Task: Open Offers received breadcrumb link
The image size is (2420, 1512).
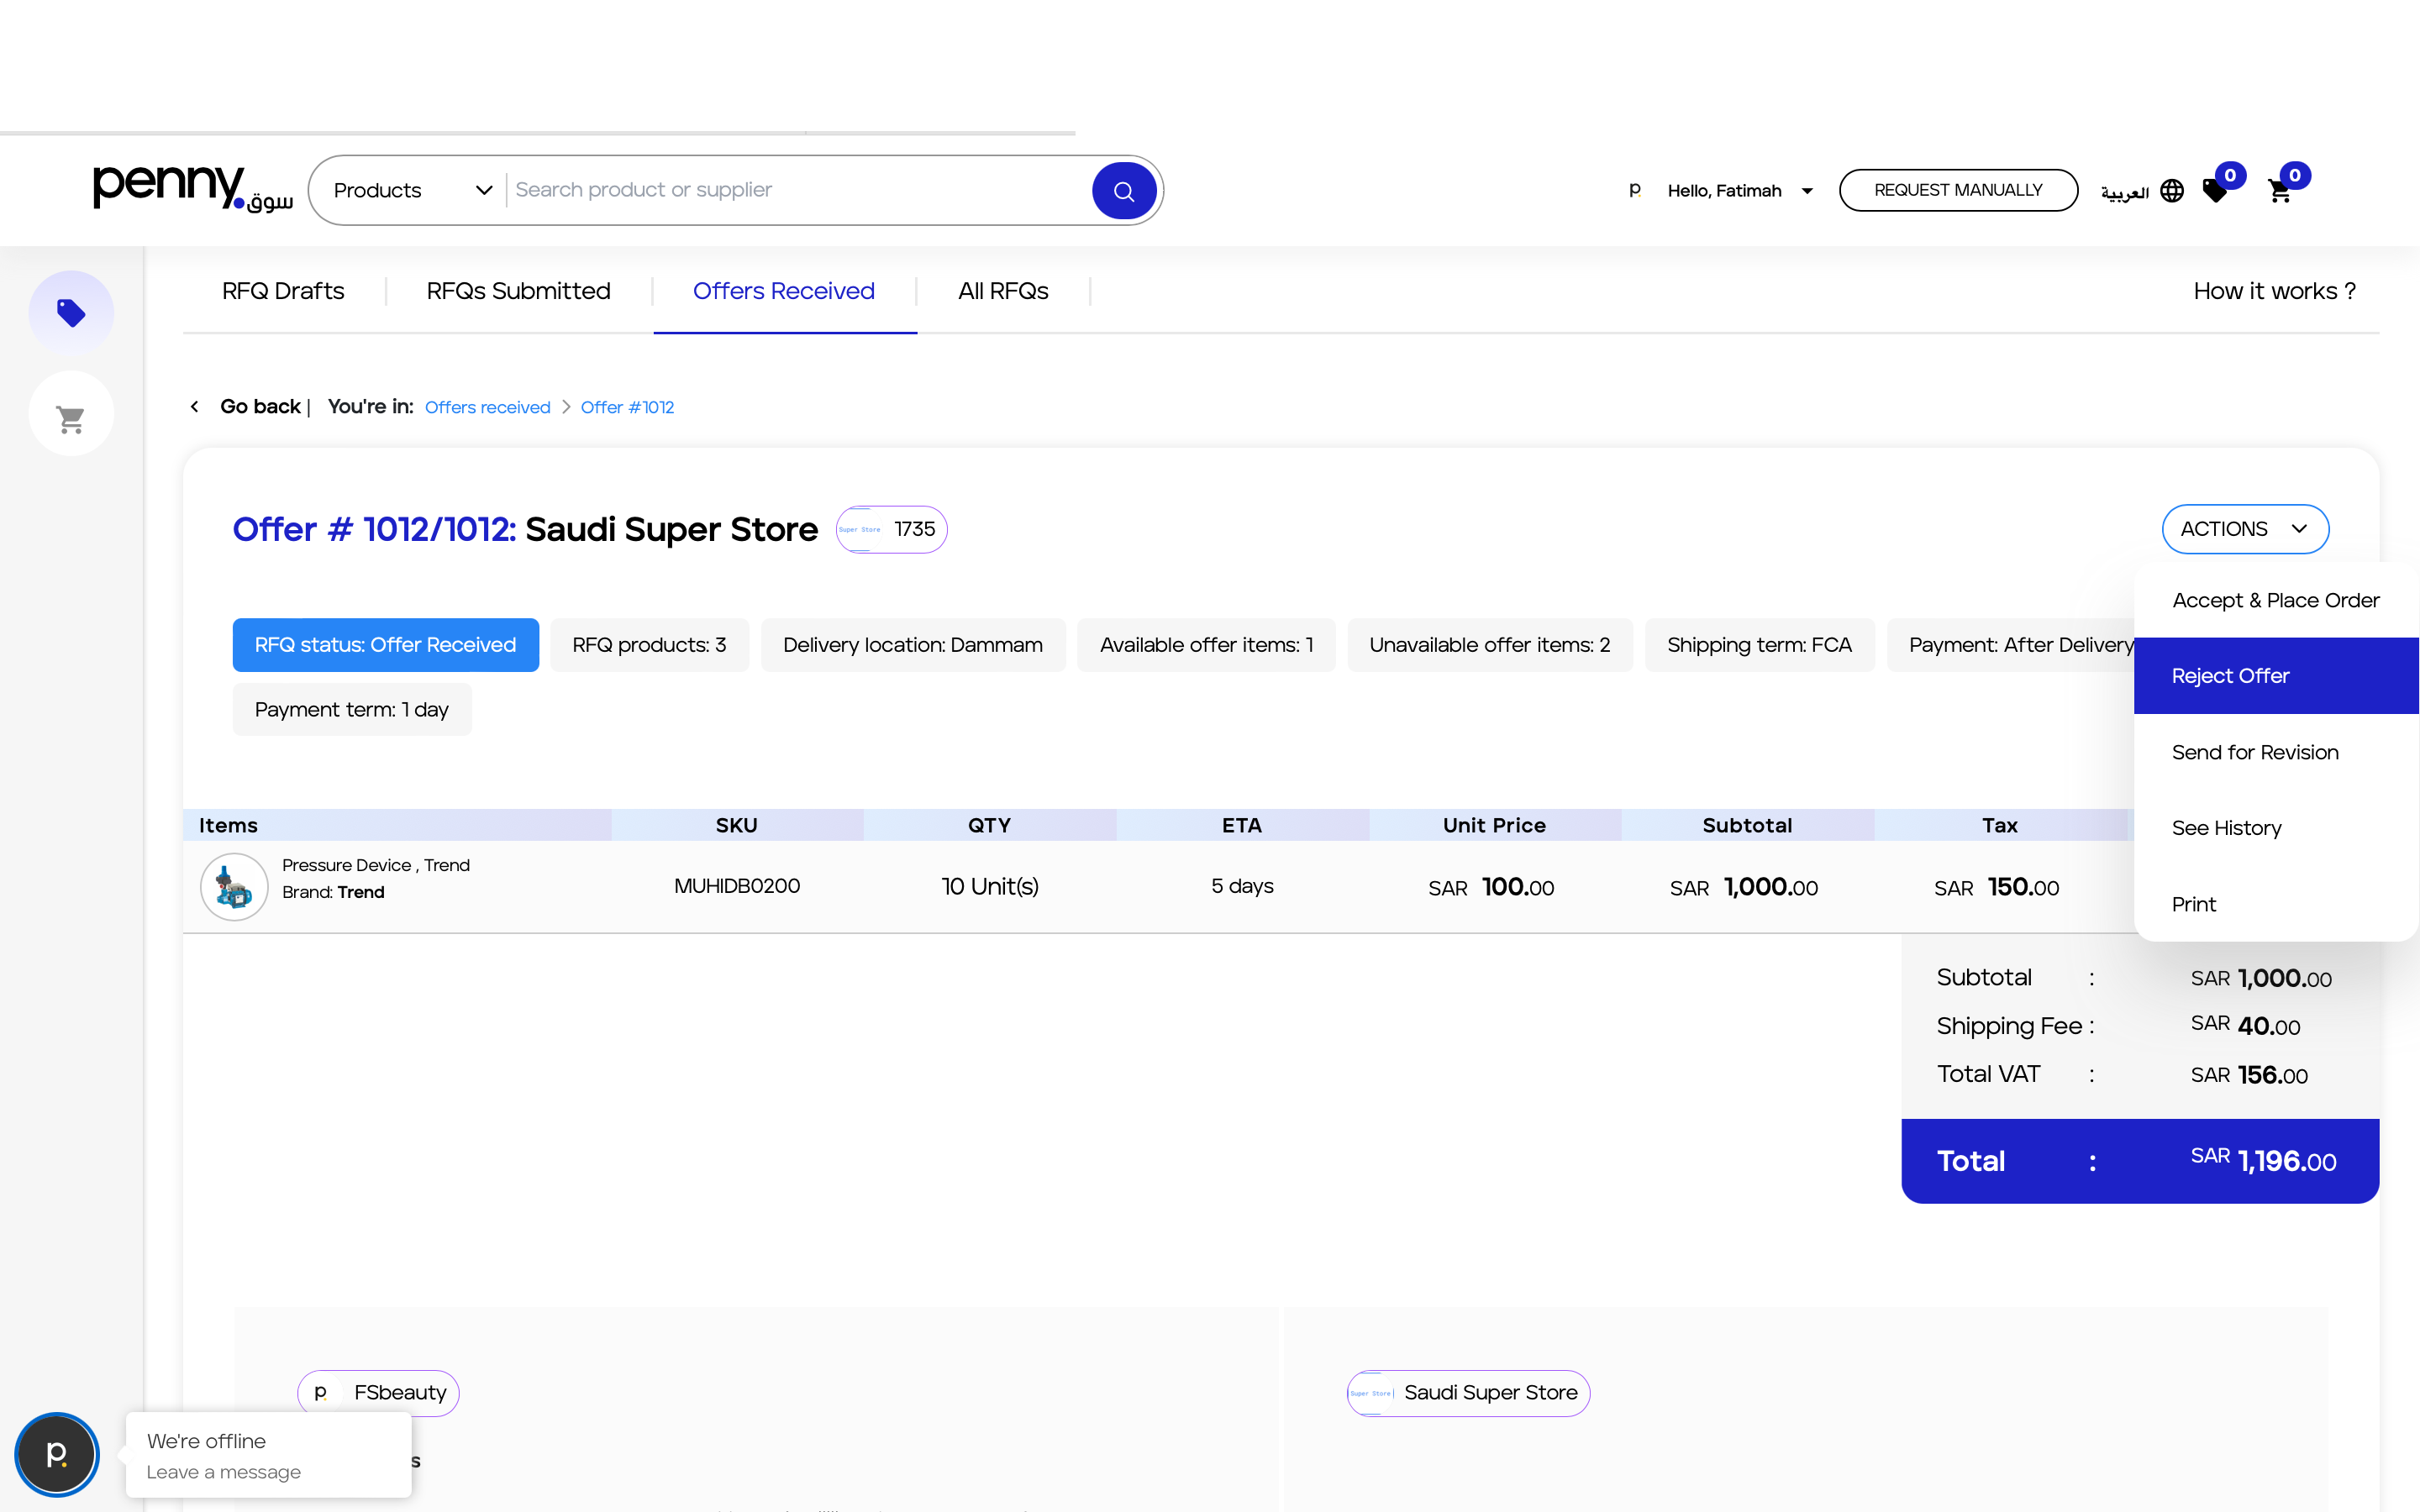Action: click(x=487, y=407)
